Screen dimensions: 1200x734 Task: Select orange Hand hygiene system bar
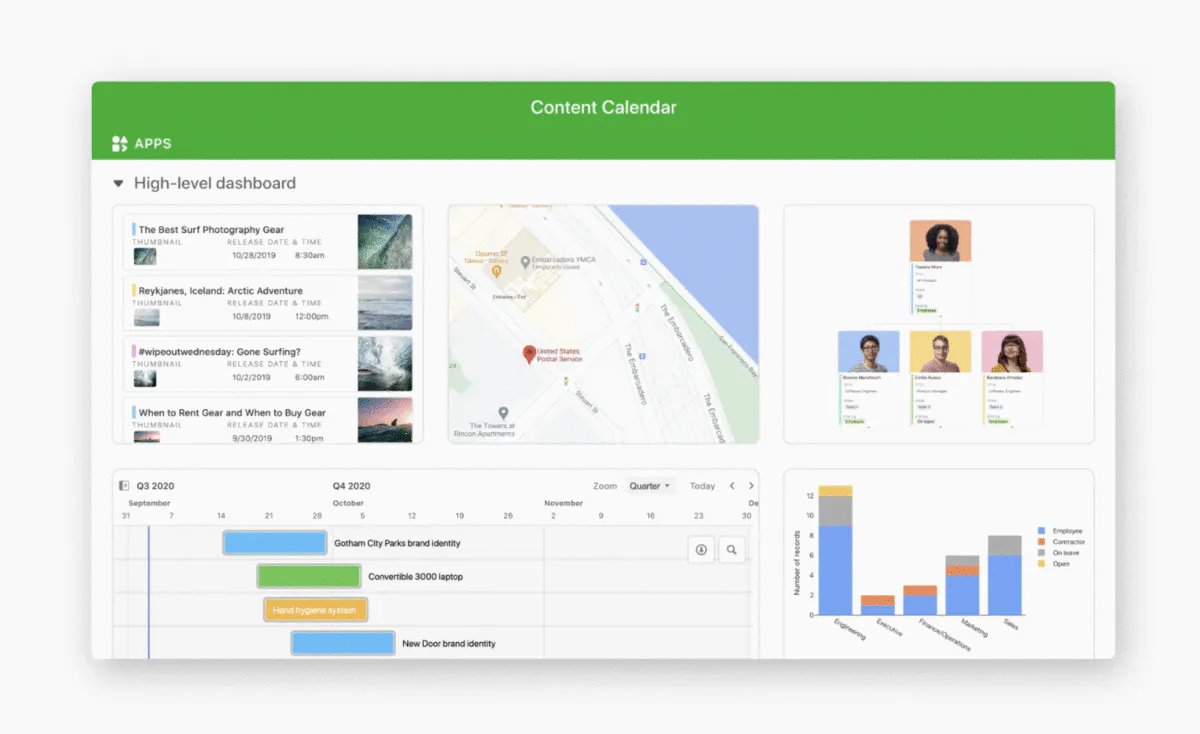[316, 610]
